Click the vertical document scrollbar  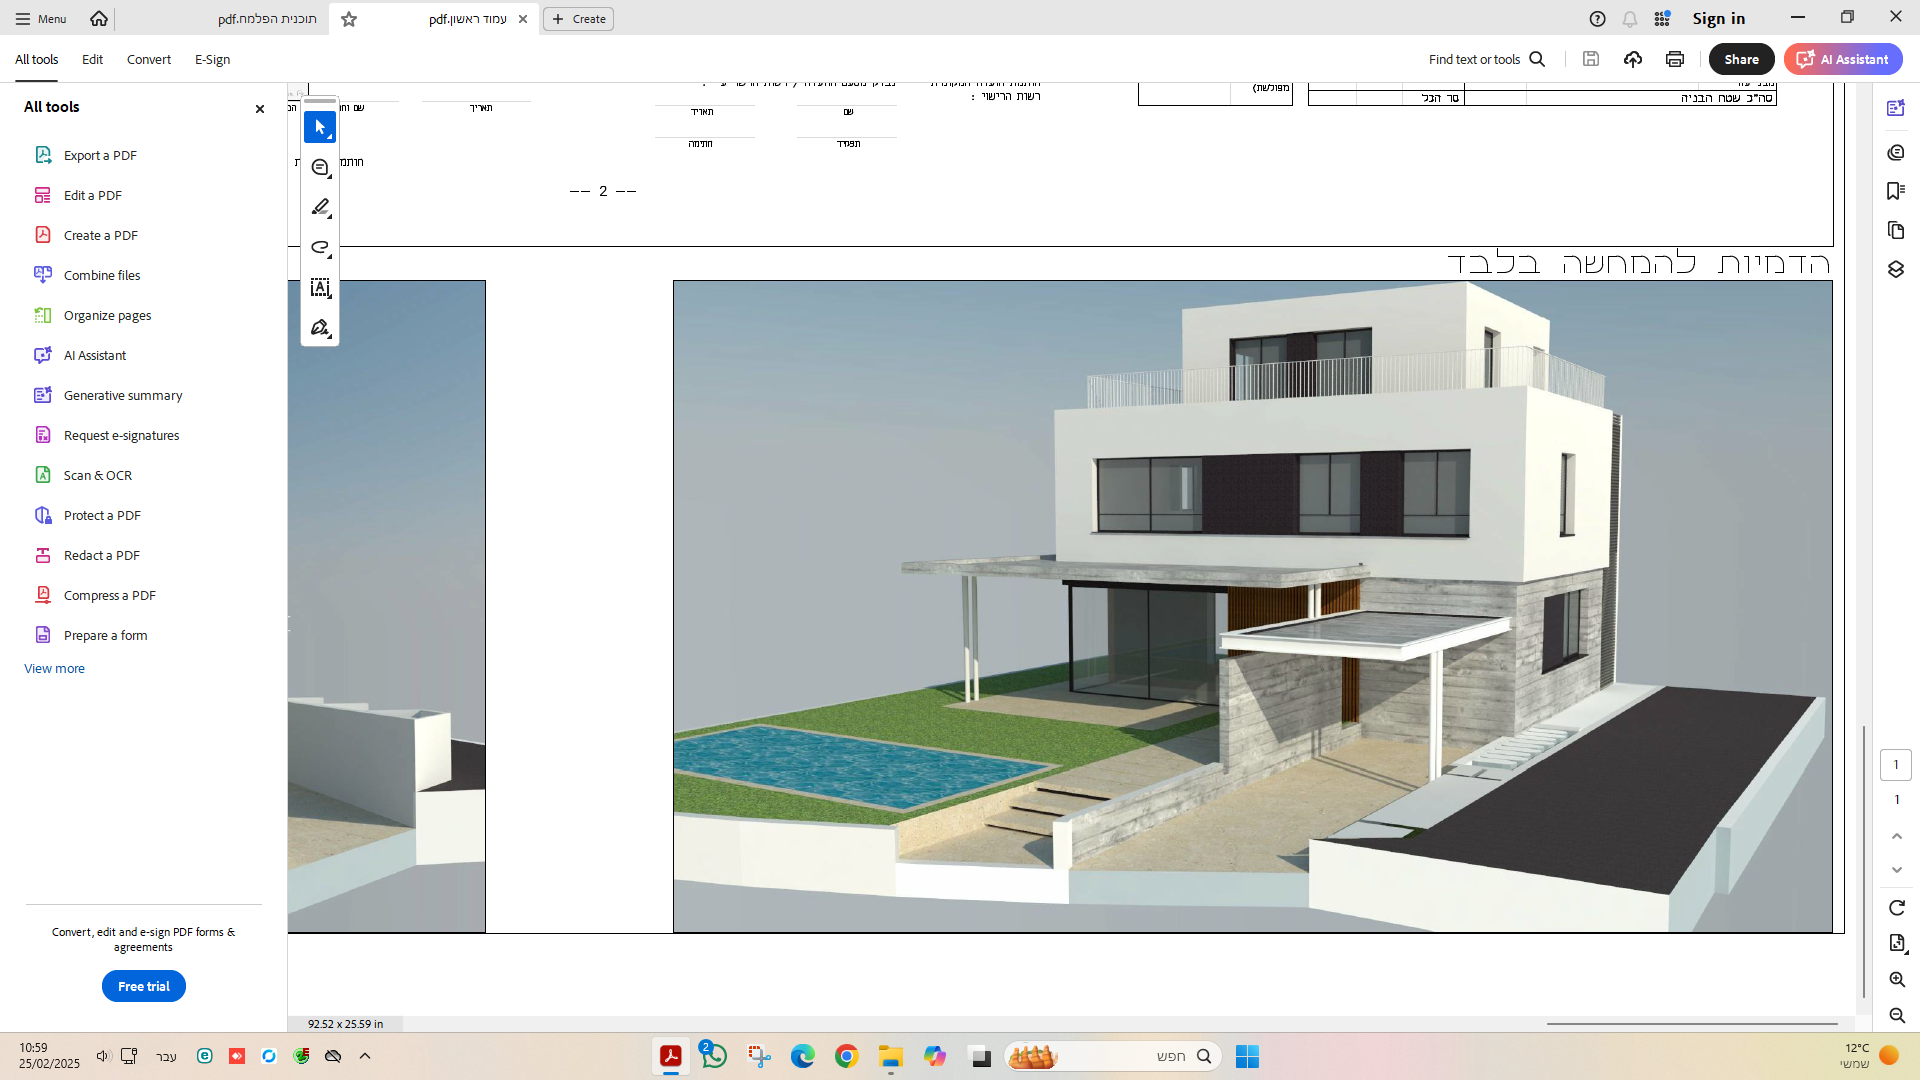[1864, 860]
